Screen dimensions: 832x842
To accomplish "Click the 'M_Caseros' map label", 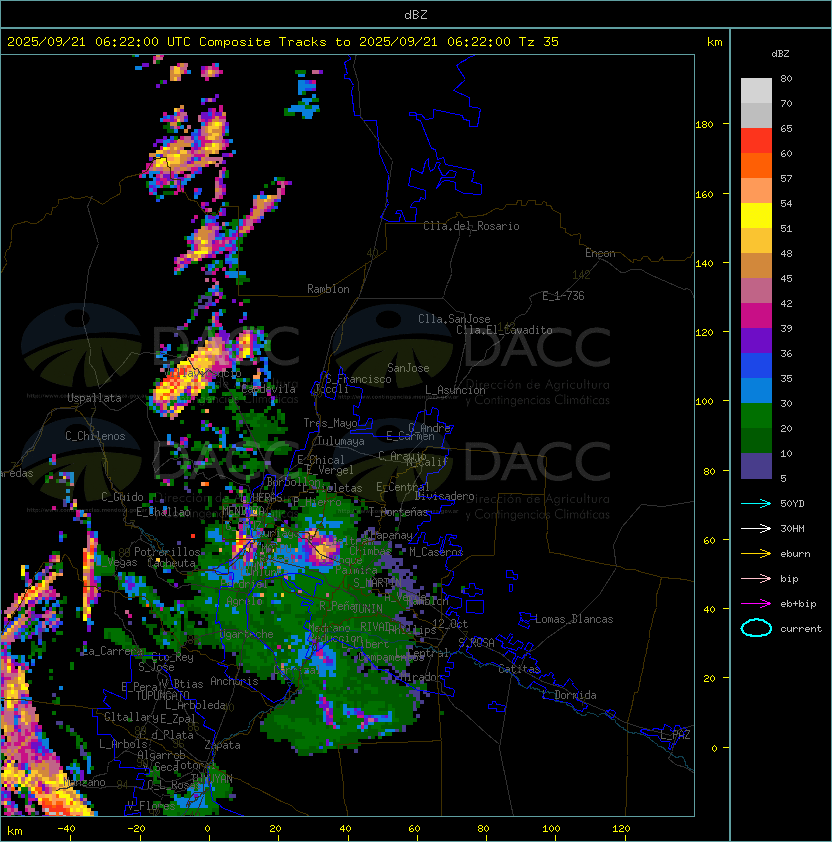I will [x=436, y=552].
